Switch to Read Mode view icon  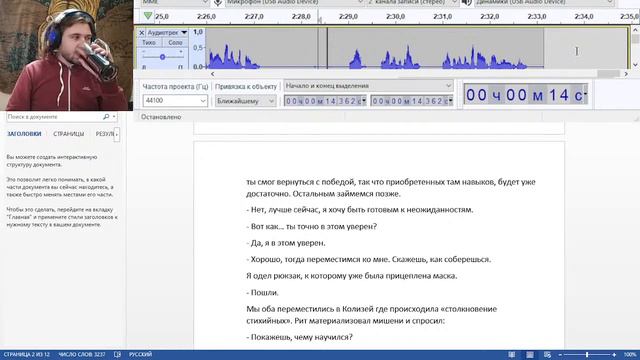(511, 355)
